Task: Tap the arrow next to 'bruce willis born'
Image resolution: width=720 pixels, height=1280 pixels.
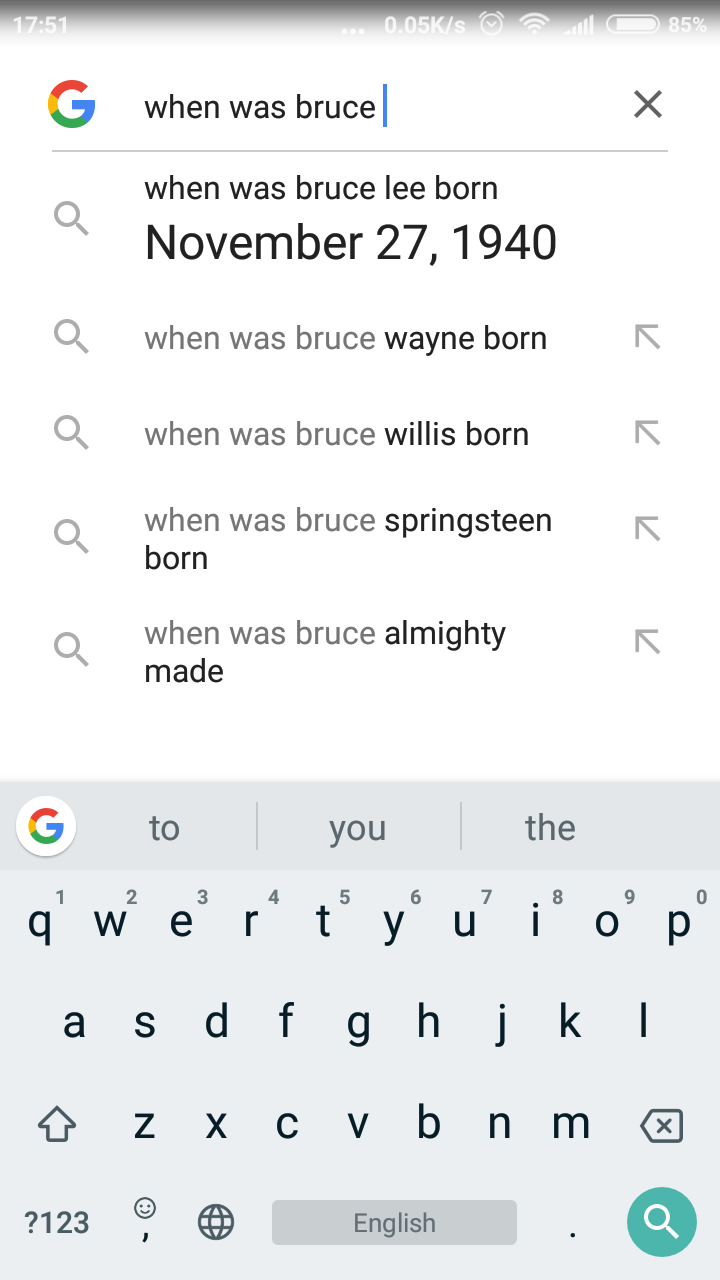Action: click(648, 433)
